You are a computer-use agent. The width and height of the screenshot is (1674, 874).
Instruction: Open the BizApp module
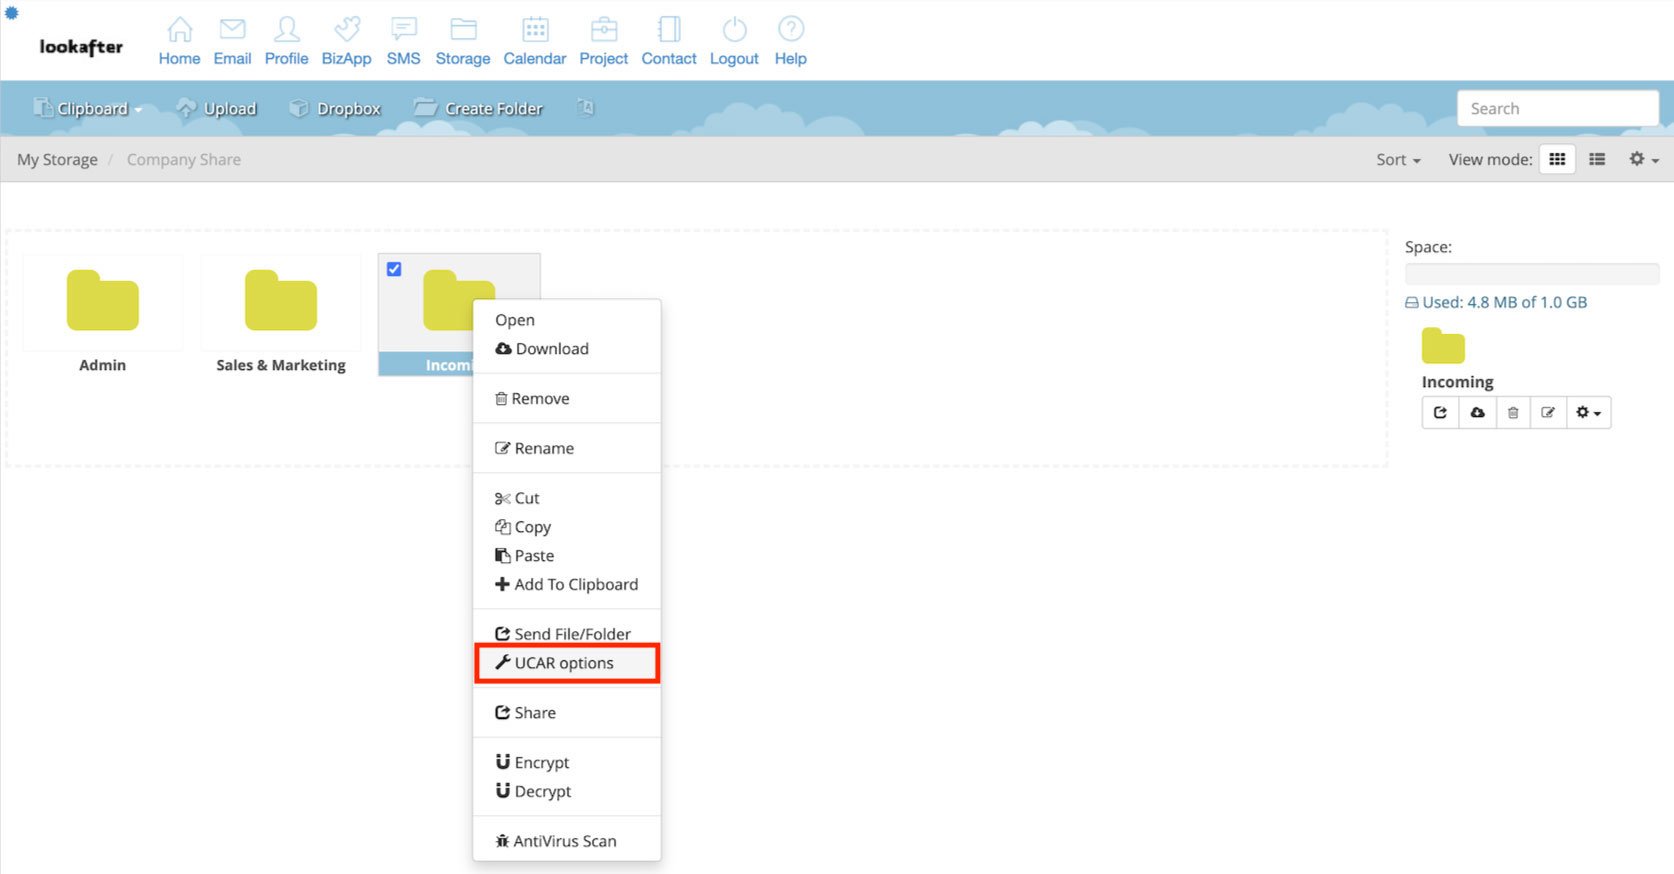pos(346,42)
